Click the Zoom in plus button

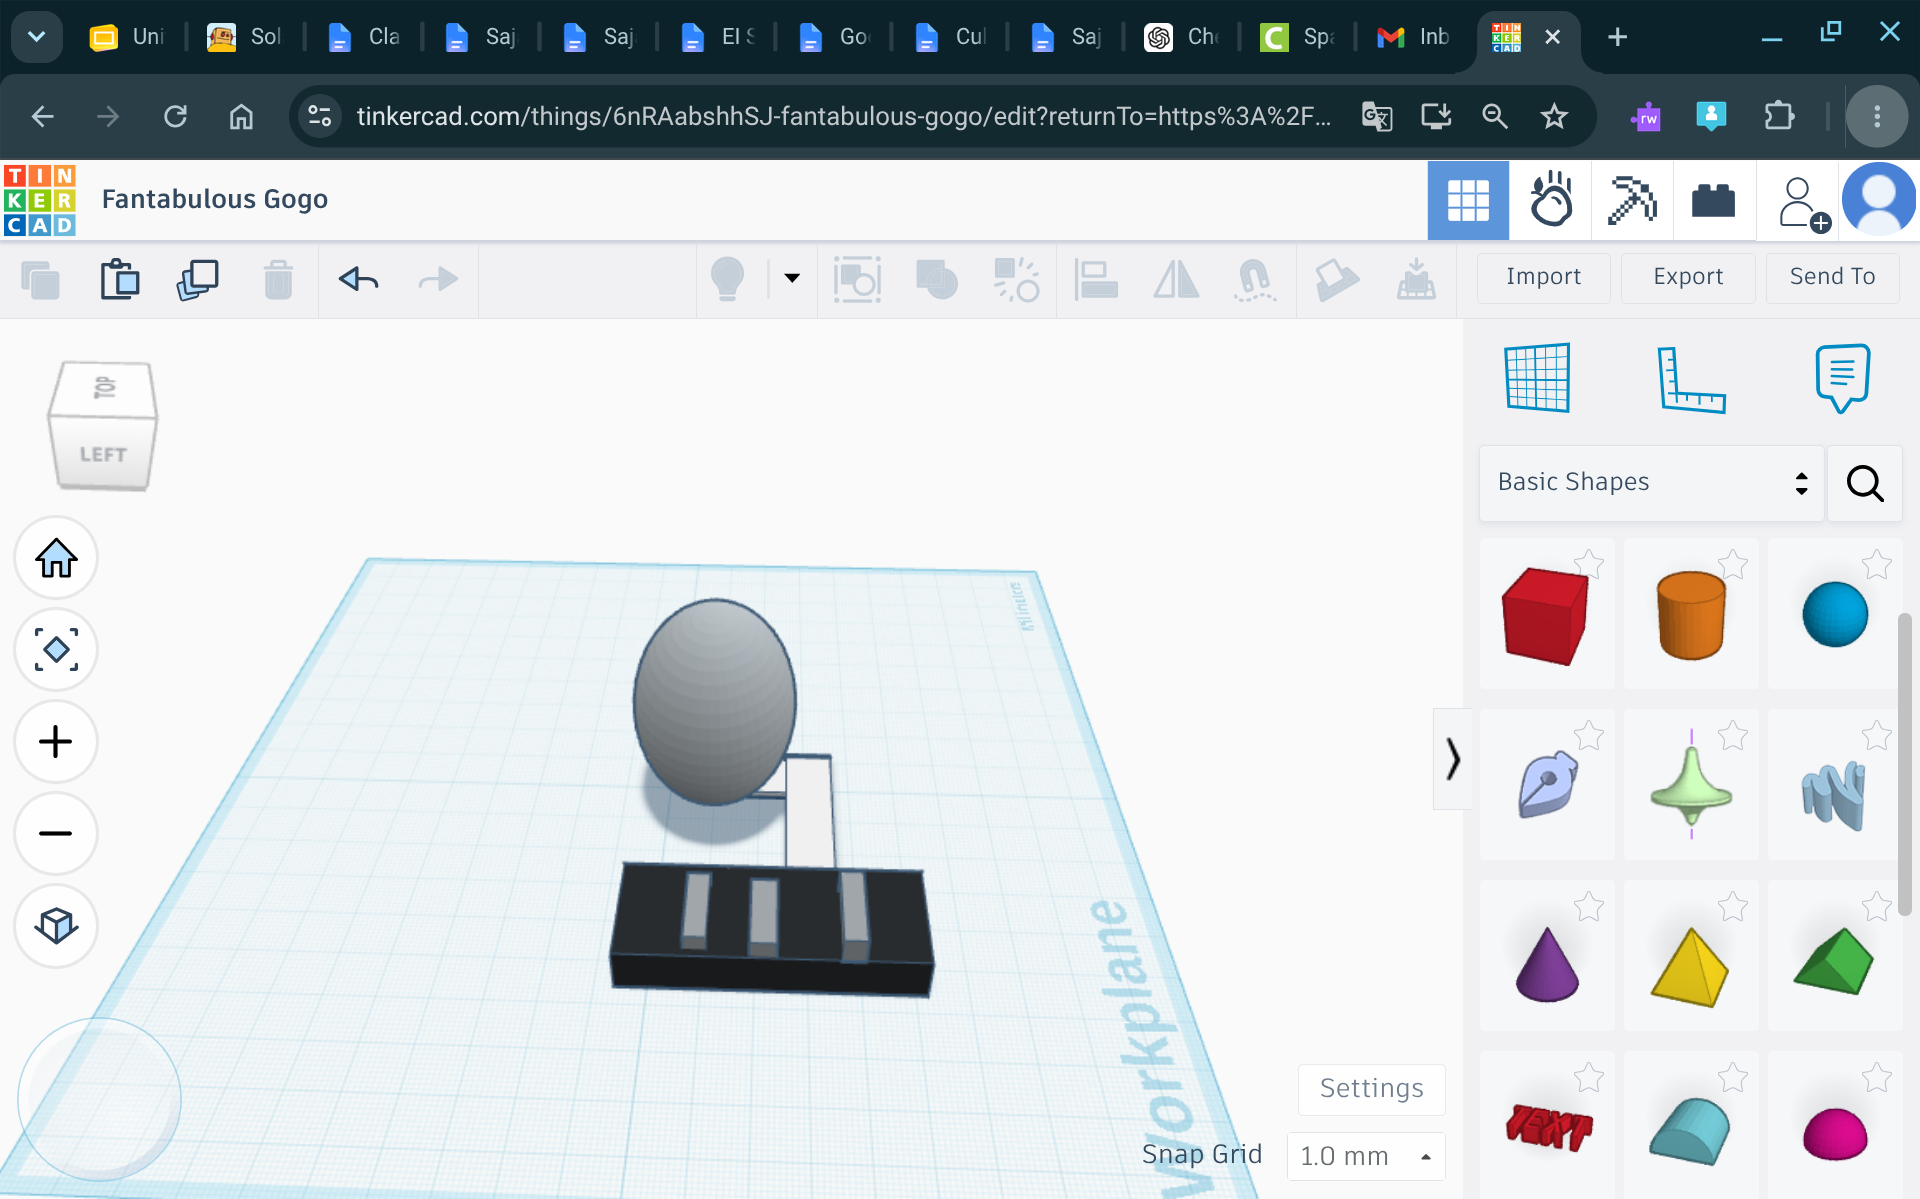(x=56, y=742)
